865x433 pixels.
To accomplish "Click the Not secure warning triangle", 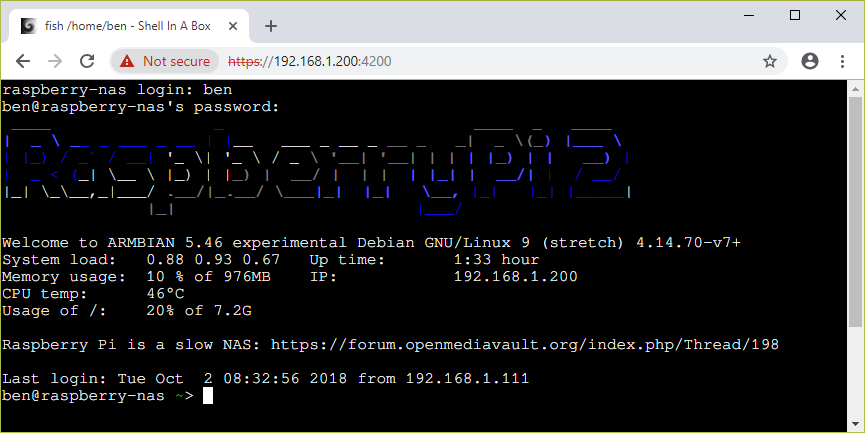I will pyautogui.click(x=127, y=61).
